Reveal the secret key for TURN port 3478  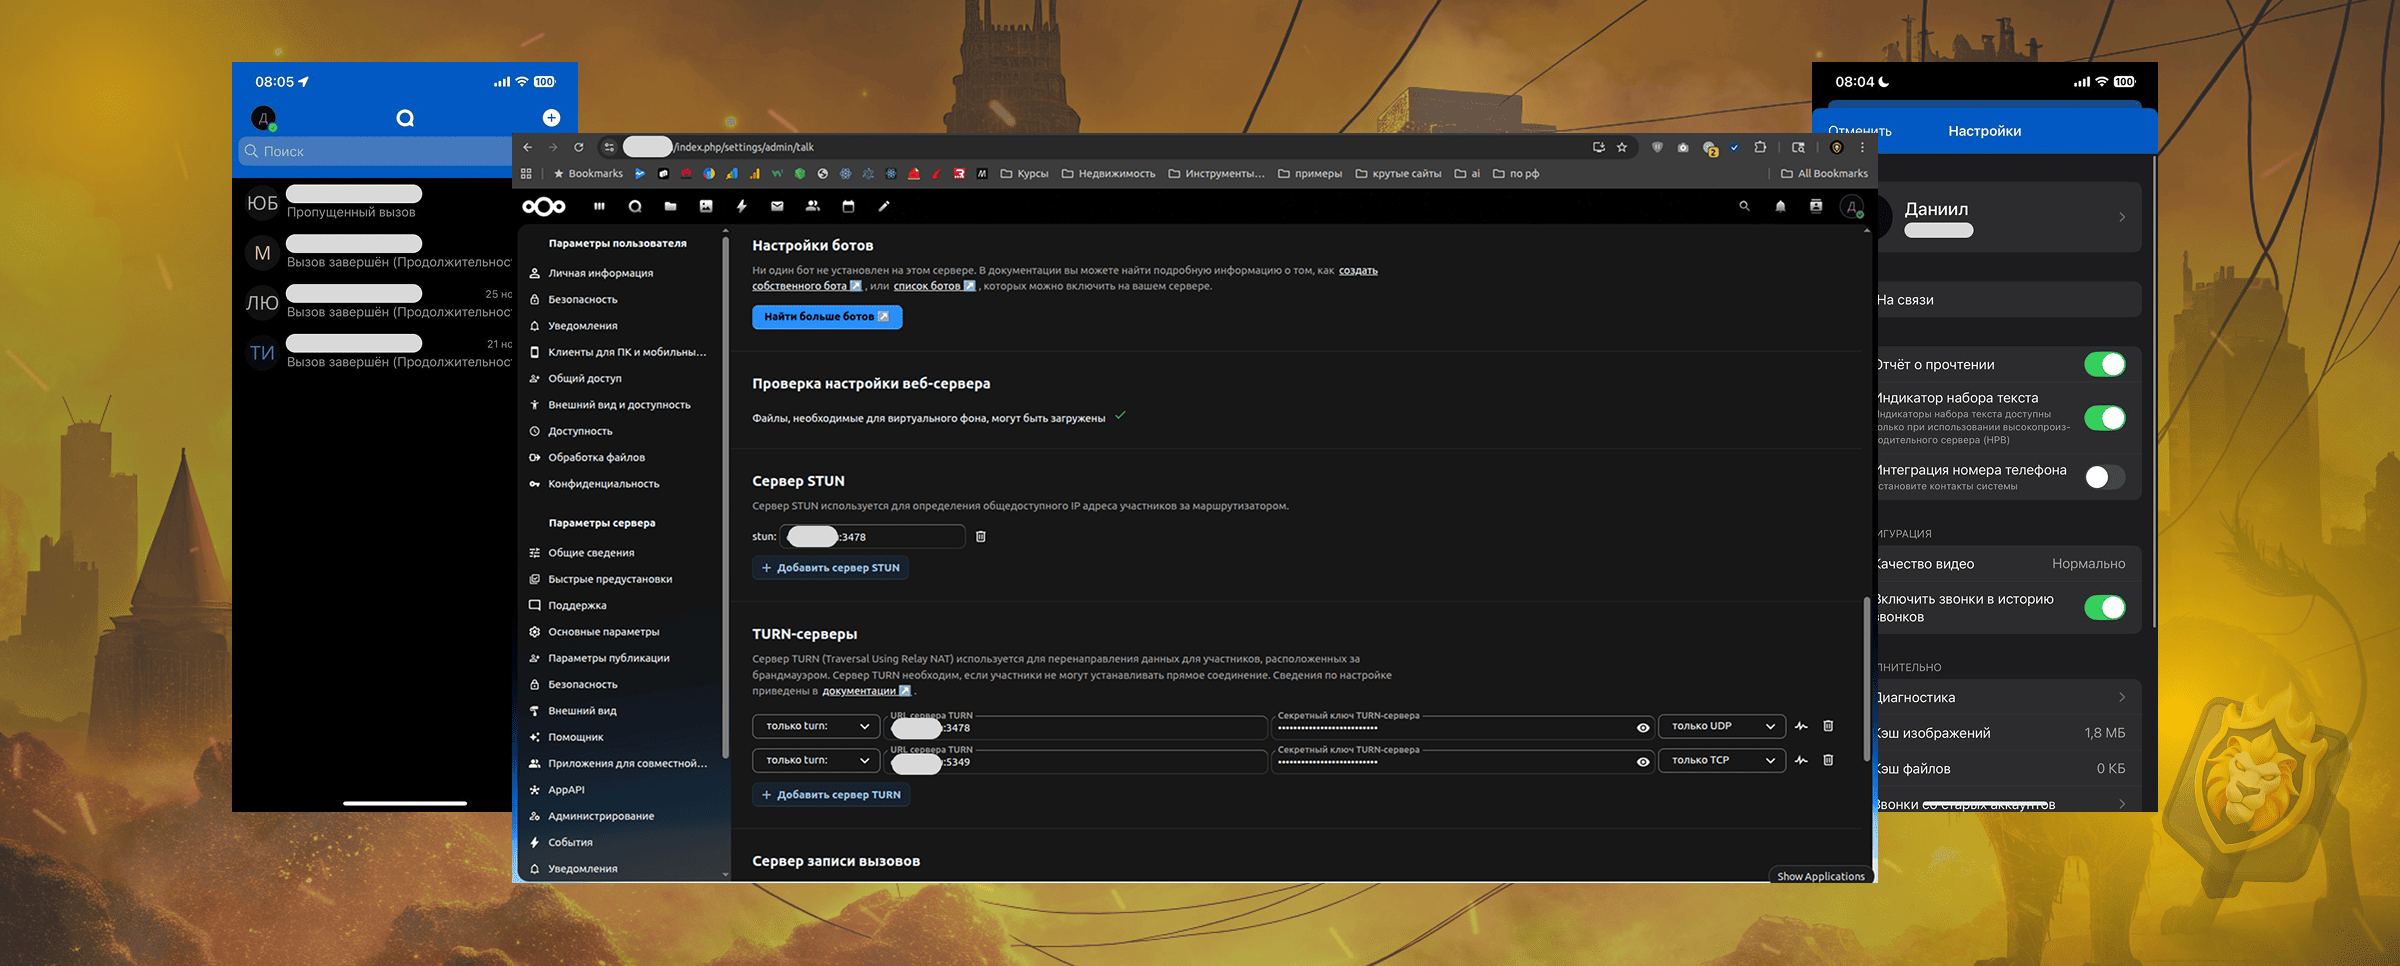1642,728
